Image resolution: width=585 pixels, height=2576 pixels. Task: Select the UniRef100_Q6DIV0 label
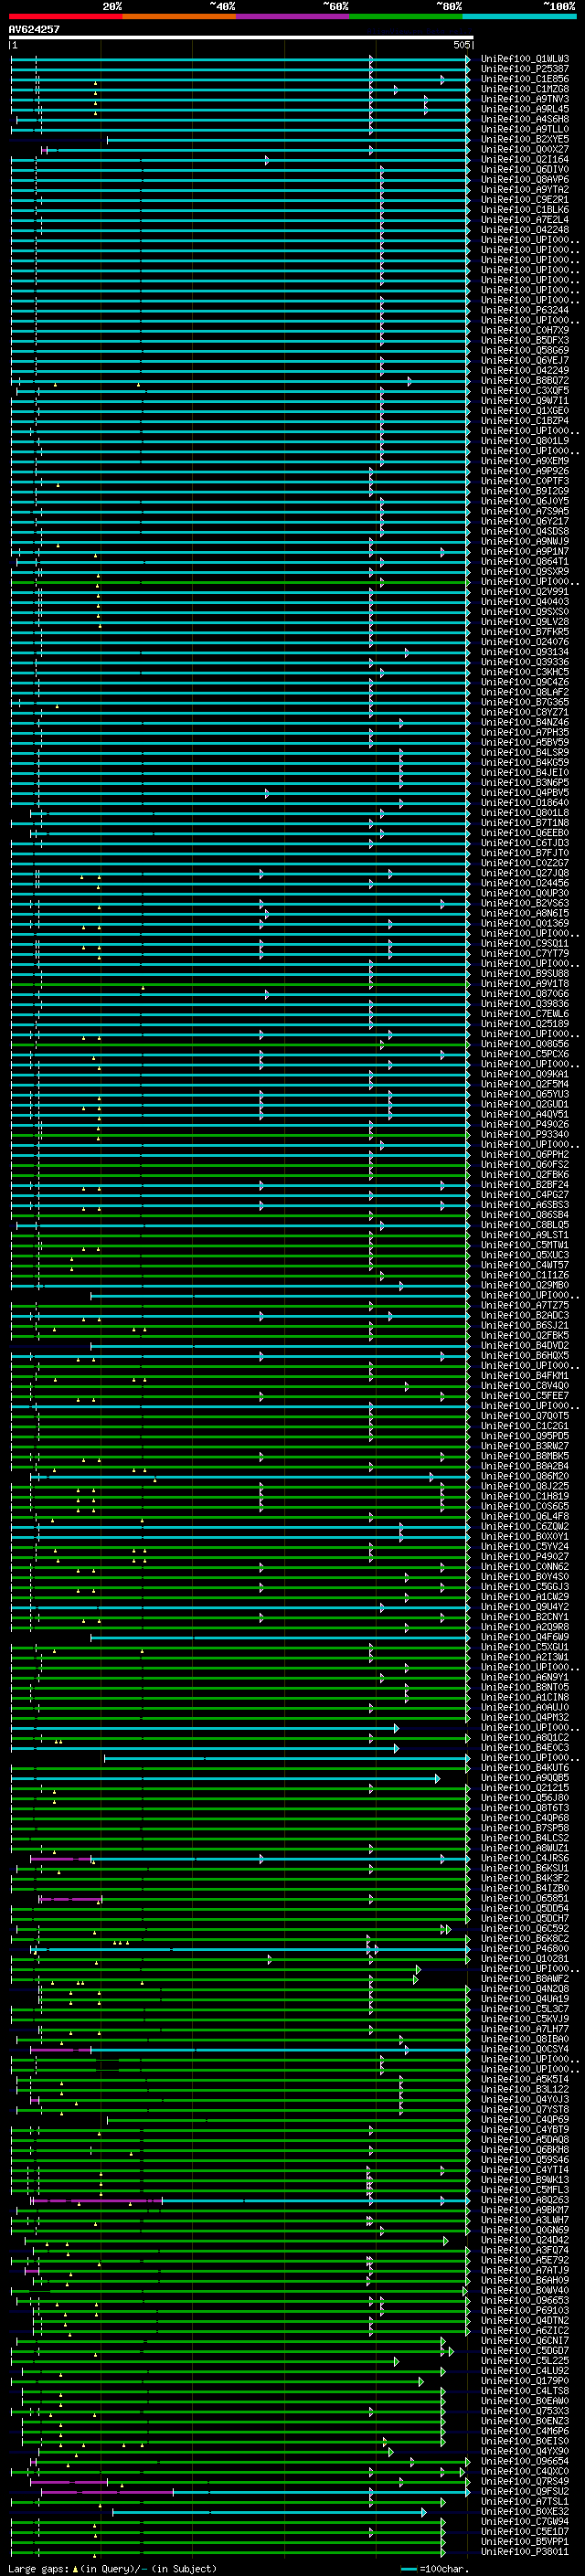[525, 170]
